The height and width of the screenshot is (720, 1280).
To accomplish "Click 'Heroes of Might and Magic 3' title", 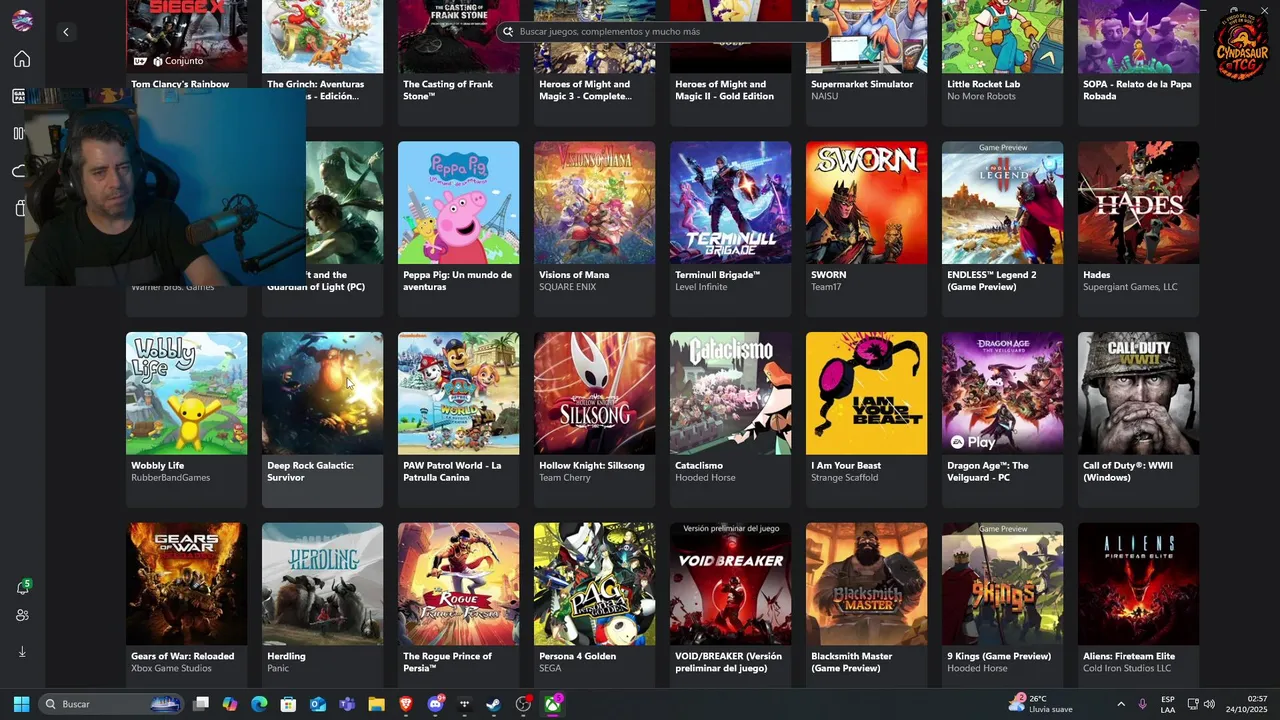I will (x=585, y=90).
